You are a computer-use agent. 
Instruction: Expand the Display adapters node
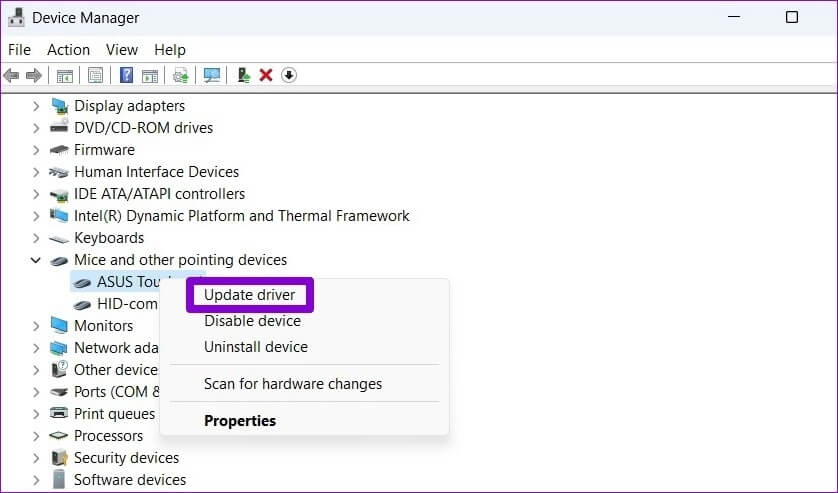36,106
